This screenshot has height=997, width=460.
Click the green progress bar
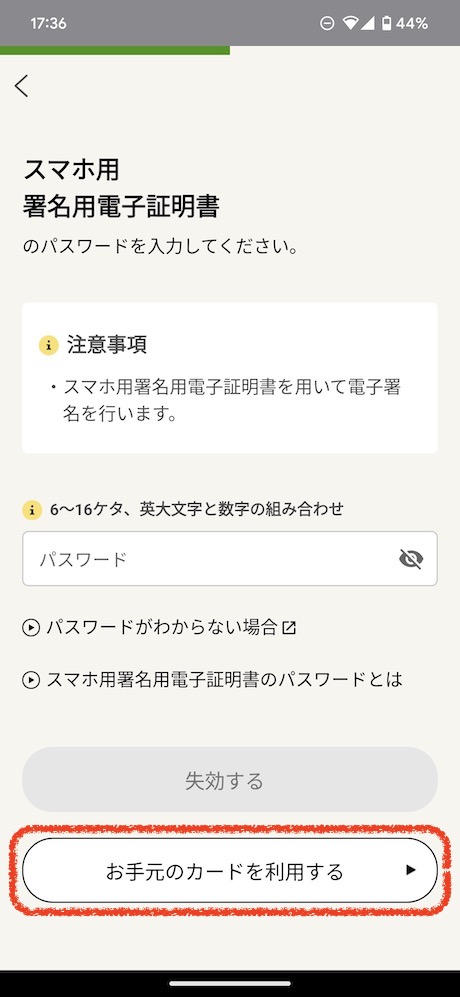pos(115,50)
